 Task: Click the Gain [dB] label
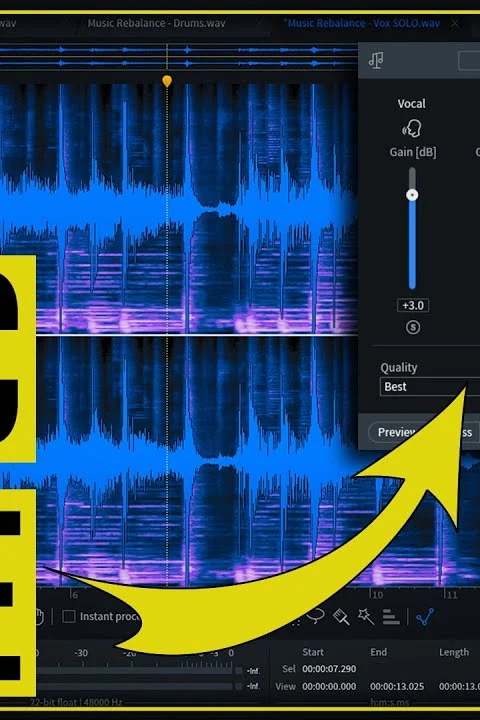[413, 152]
